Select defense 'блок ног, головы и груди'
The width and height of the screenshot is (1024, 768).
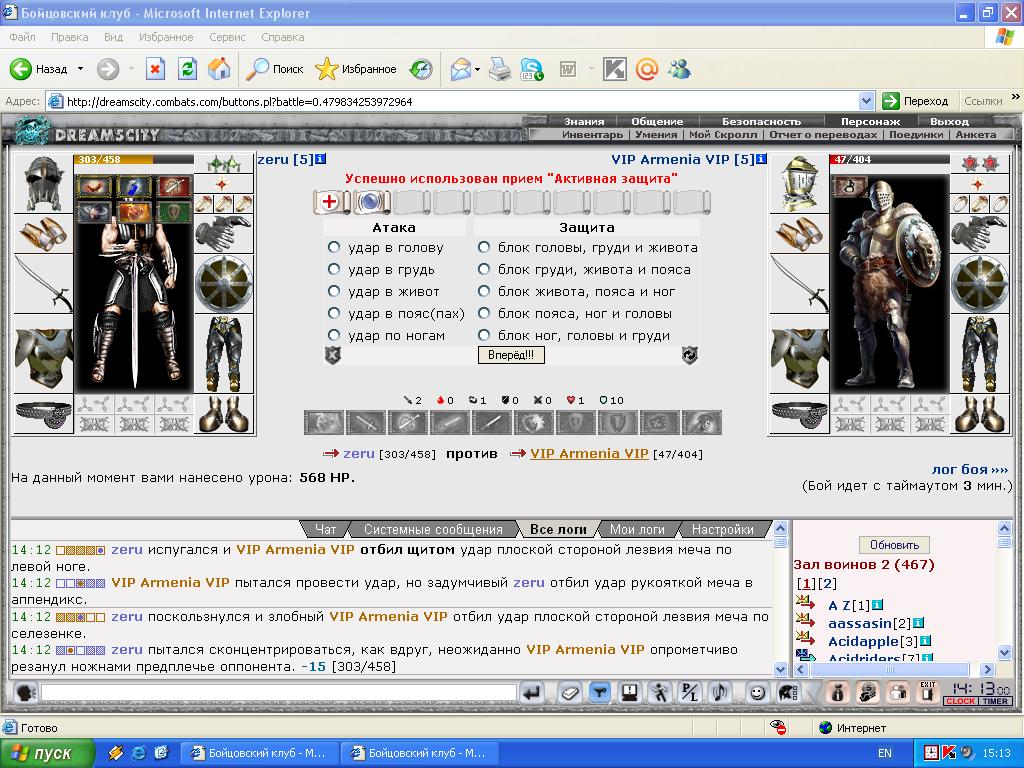pos(484,336)
